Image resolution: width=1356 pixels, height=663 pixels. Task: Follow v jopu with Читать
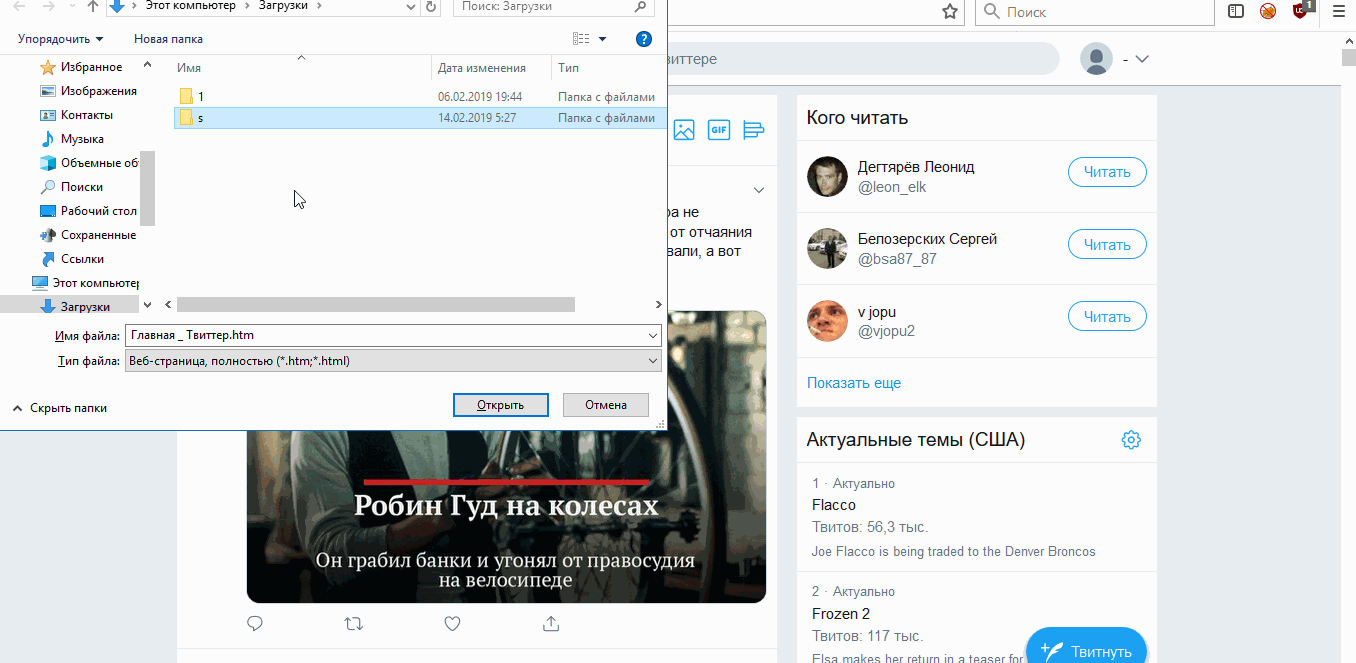1107,317
